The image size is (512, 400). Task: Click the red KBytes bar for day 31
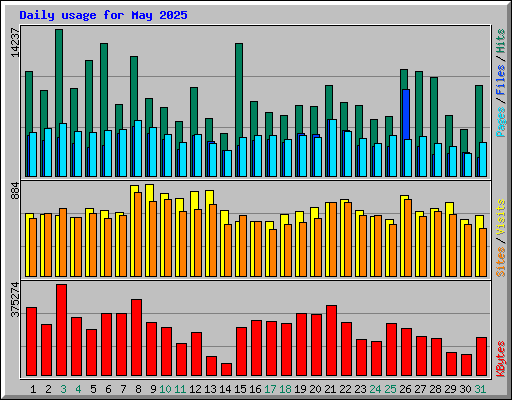[481, 356]
